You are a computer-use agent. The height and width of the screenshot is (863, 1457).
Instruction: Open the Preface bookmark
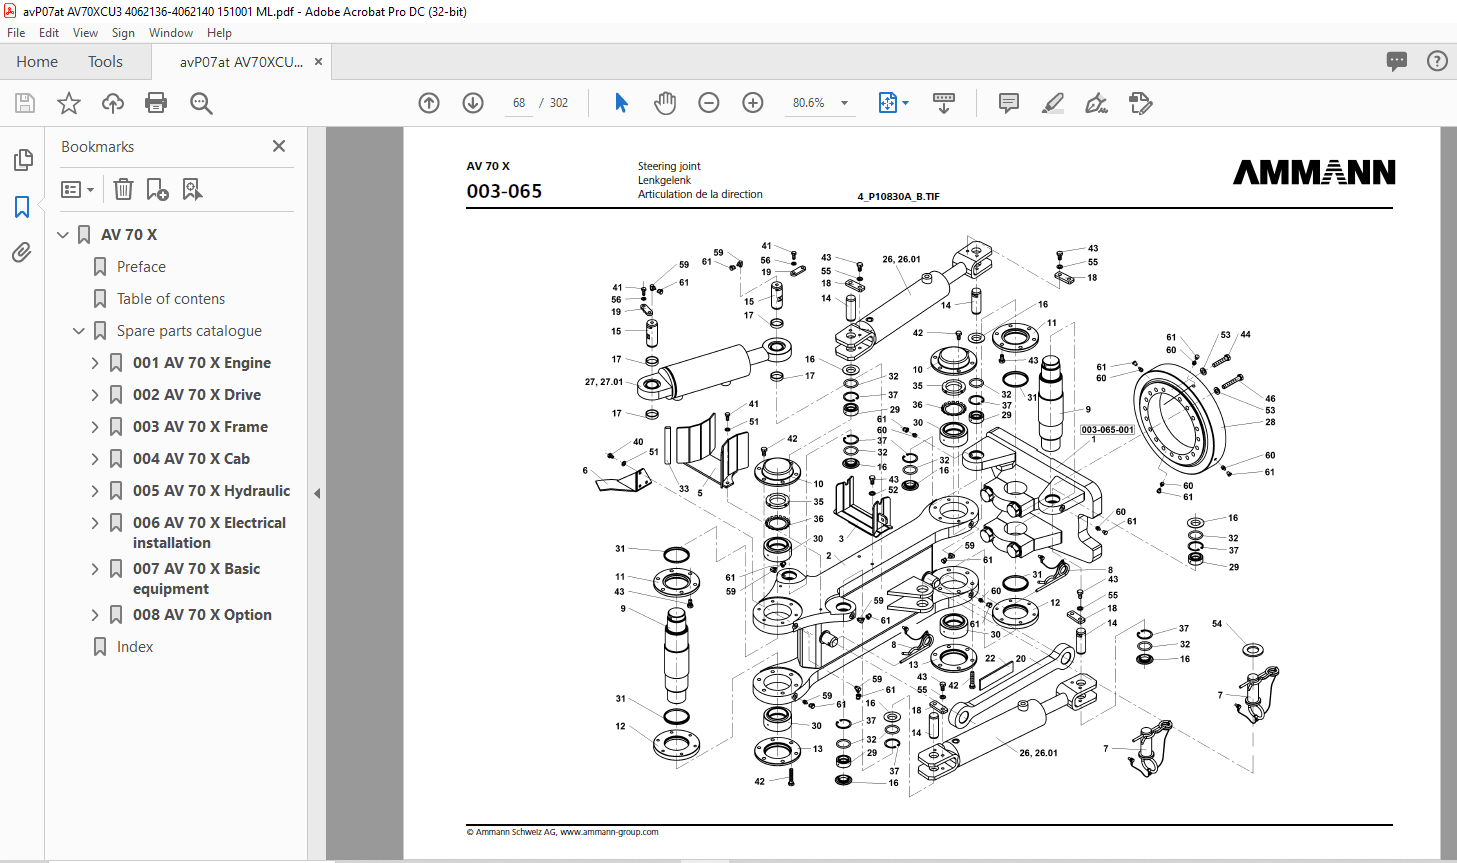[x=141, y=267]
